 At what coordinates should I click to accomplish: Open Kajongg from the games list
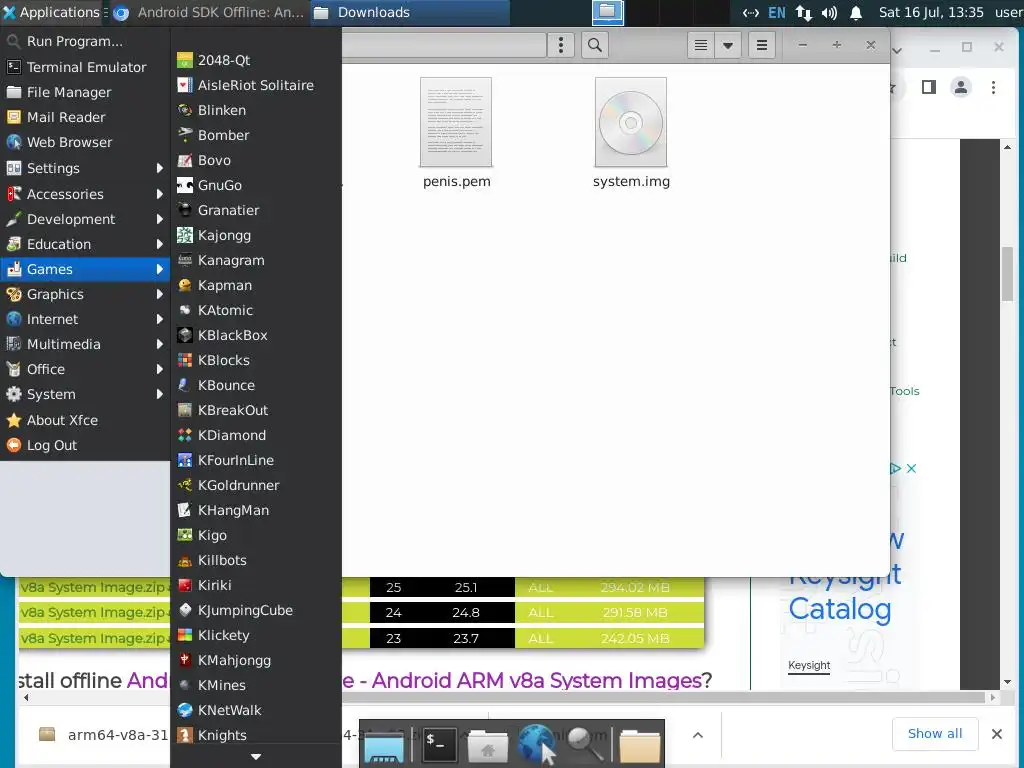(x=255, y=235)
